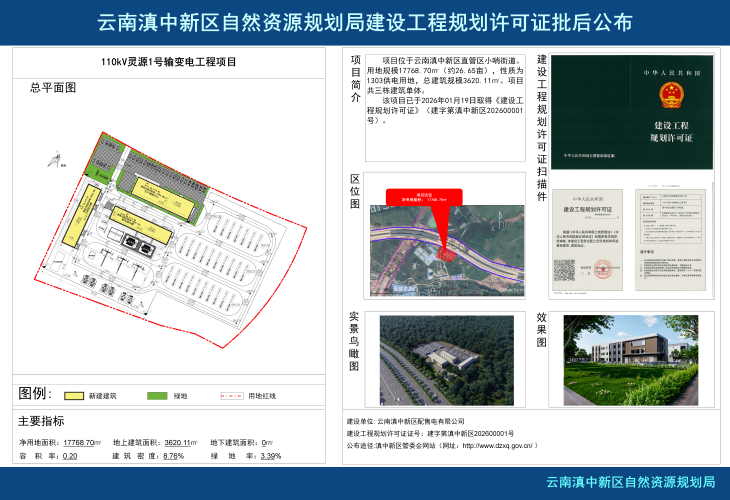Click the 主要指标 heading

(x=41, y=421)
